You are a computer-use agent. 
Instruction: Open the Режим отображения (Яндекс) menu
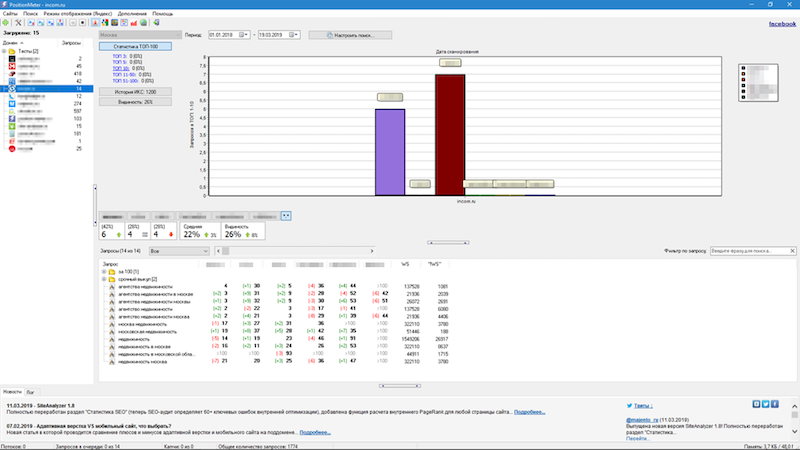click(x=78, y=14)
